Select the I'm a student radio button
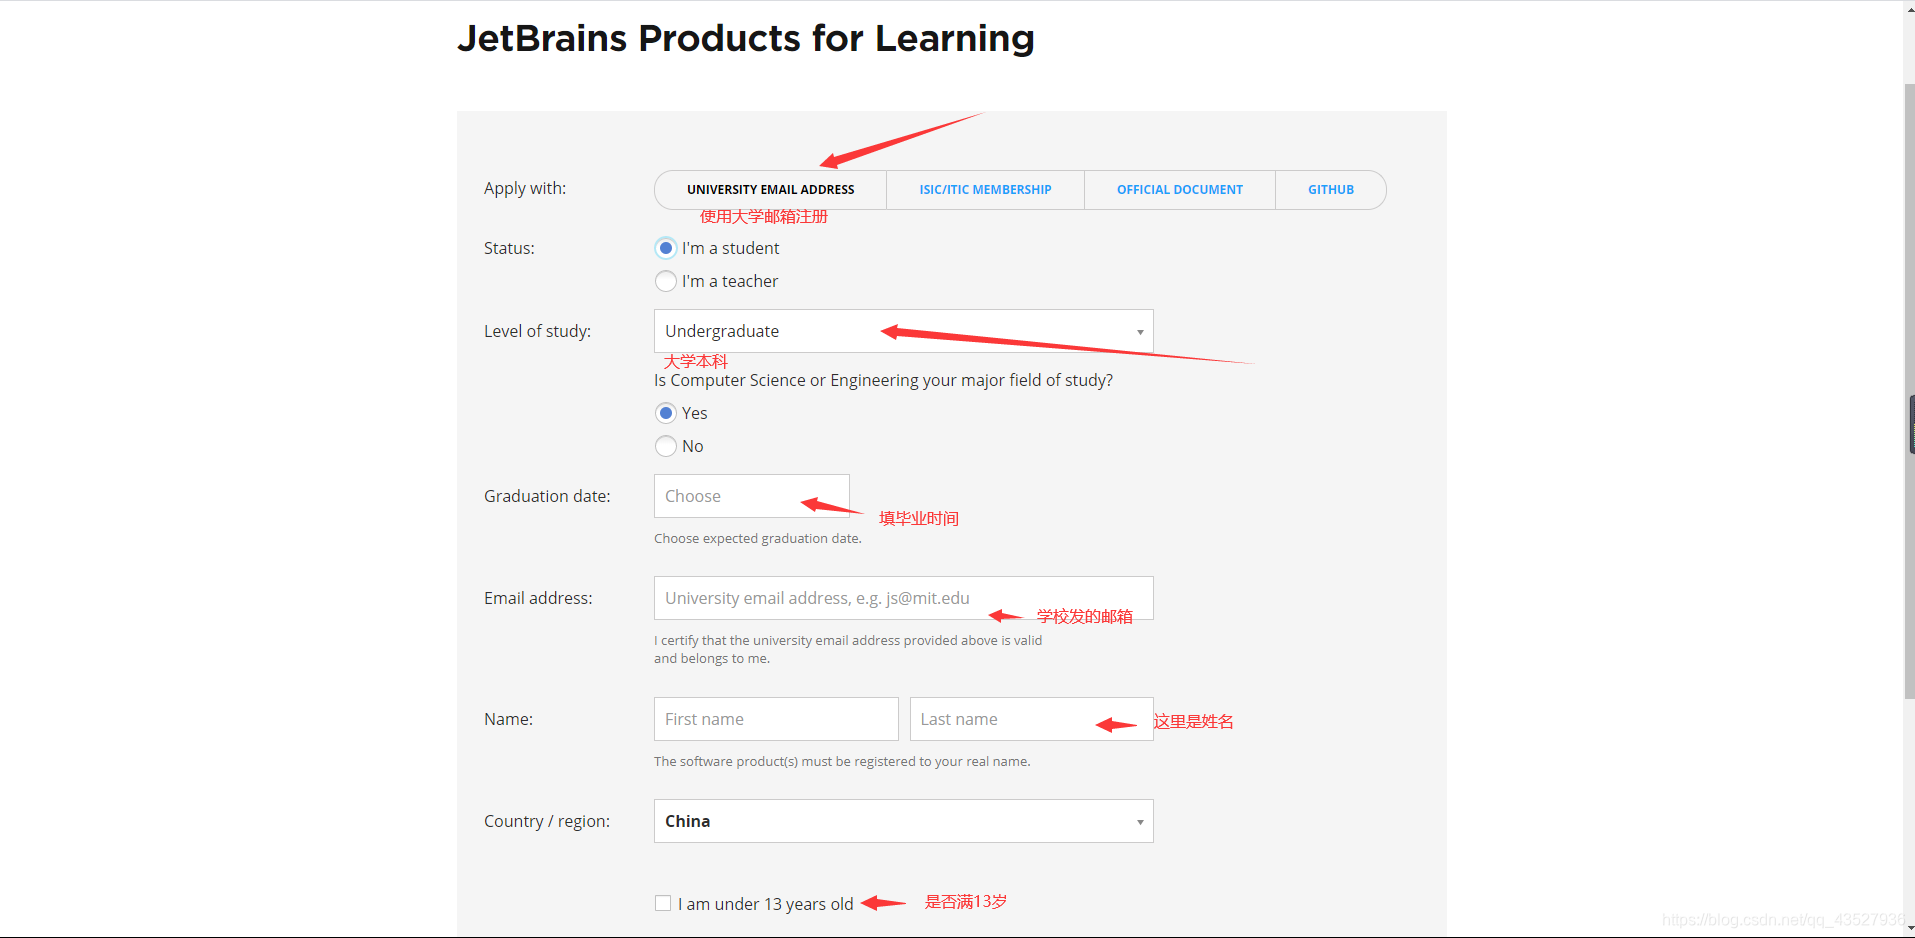 pos(666,248)
